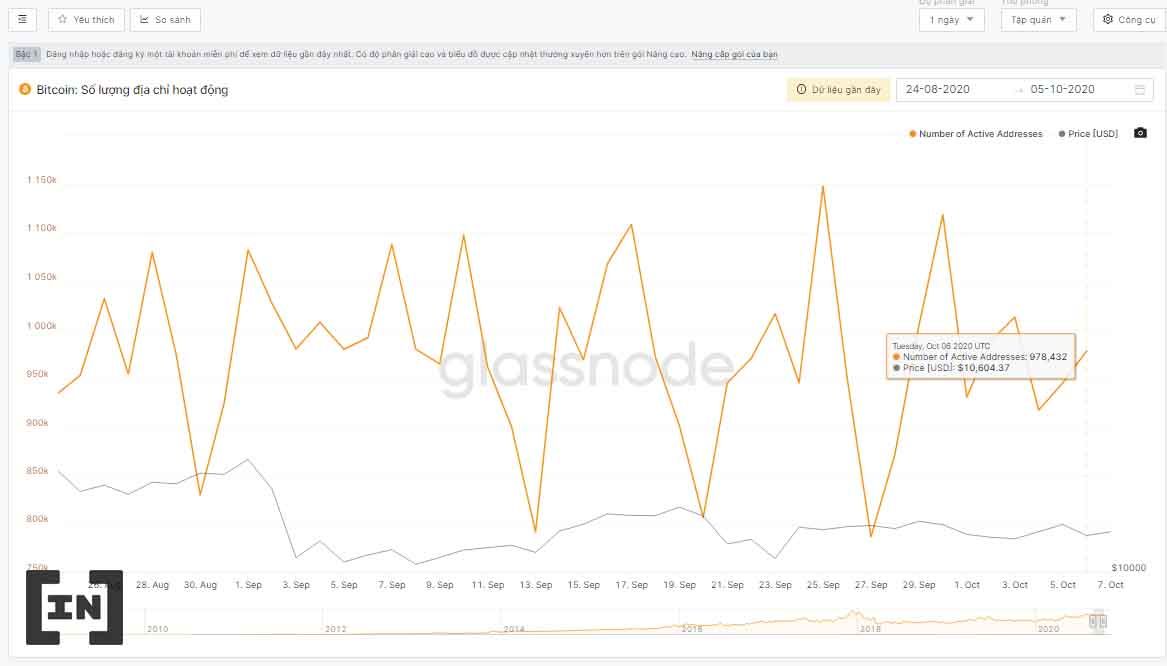Image resolution: width=1167 pixels, height=666 pixels.
Task: Open the So sánh compare button
Action: click(x=165, y=19)
